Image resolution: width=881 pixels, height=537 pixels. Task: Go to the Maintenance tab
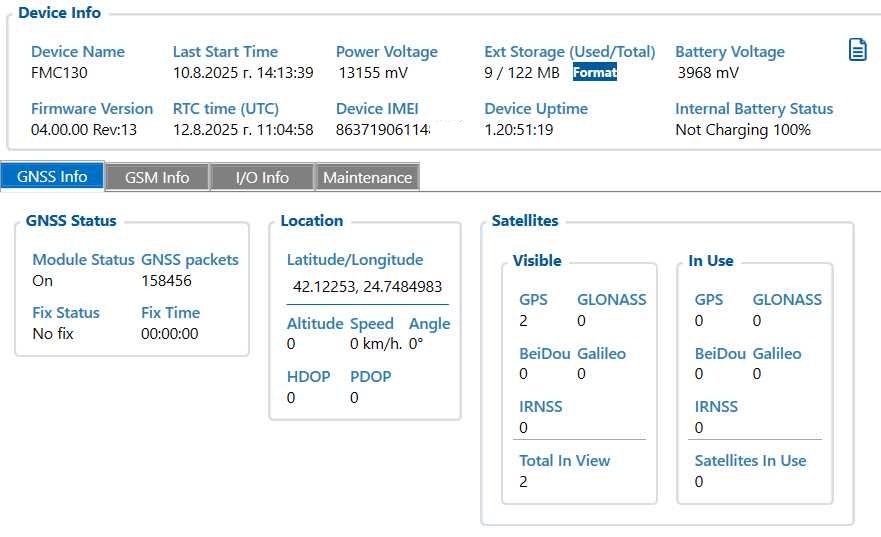pos(367,177)
